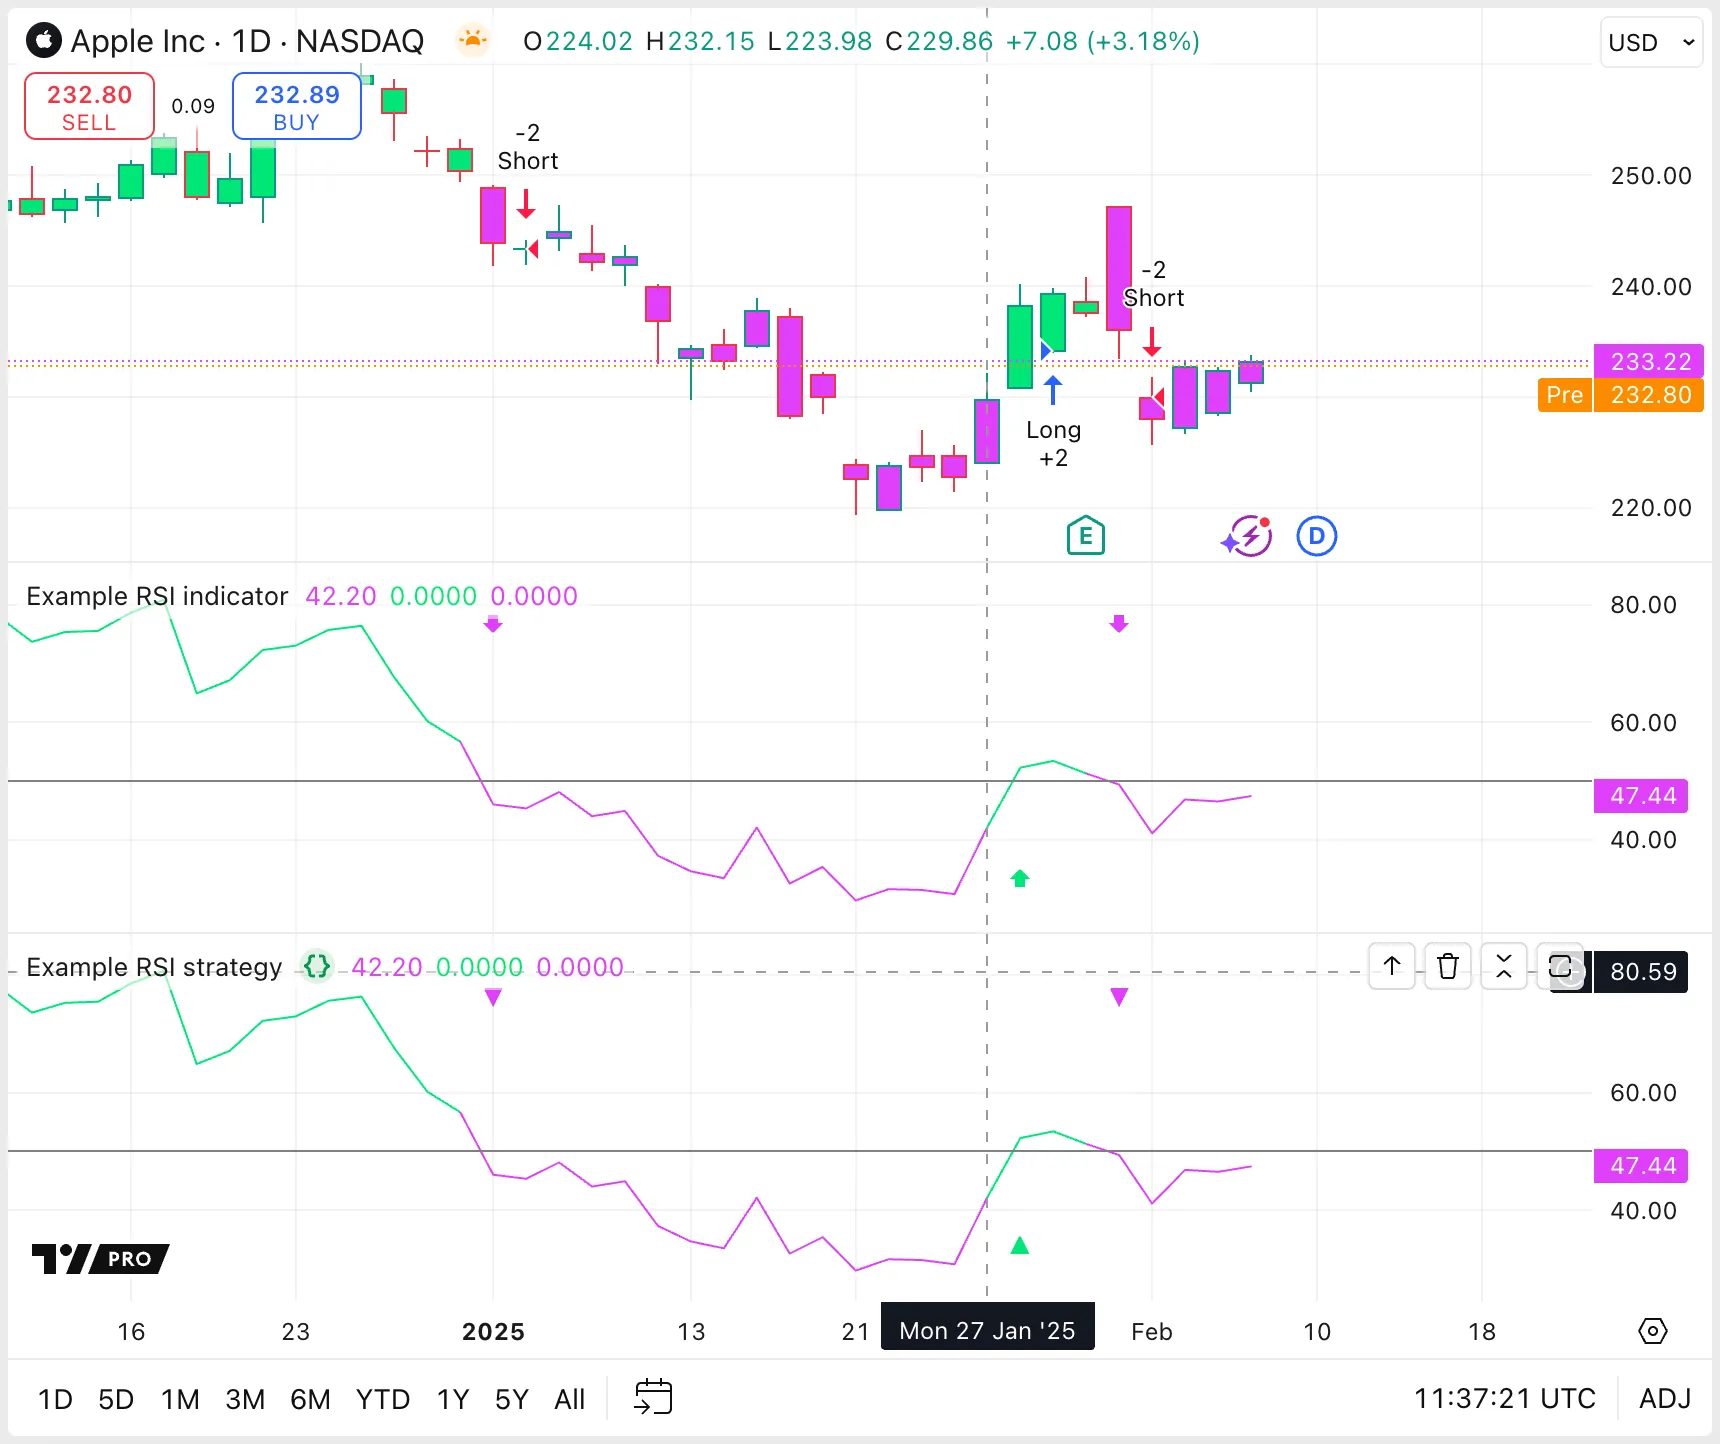Select the 5Y time range
1720x1444 pixels.
(x=512, y=1399)
